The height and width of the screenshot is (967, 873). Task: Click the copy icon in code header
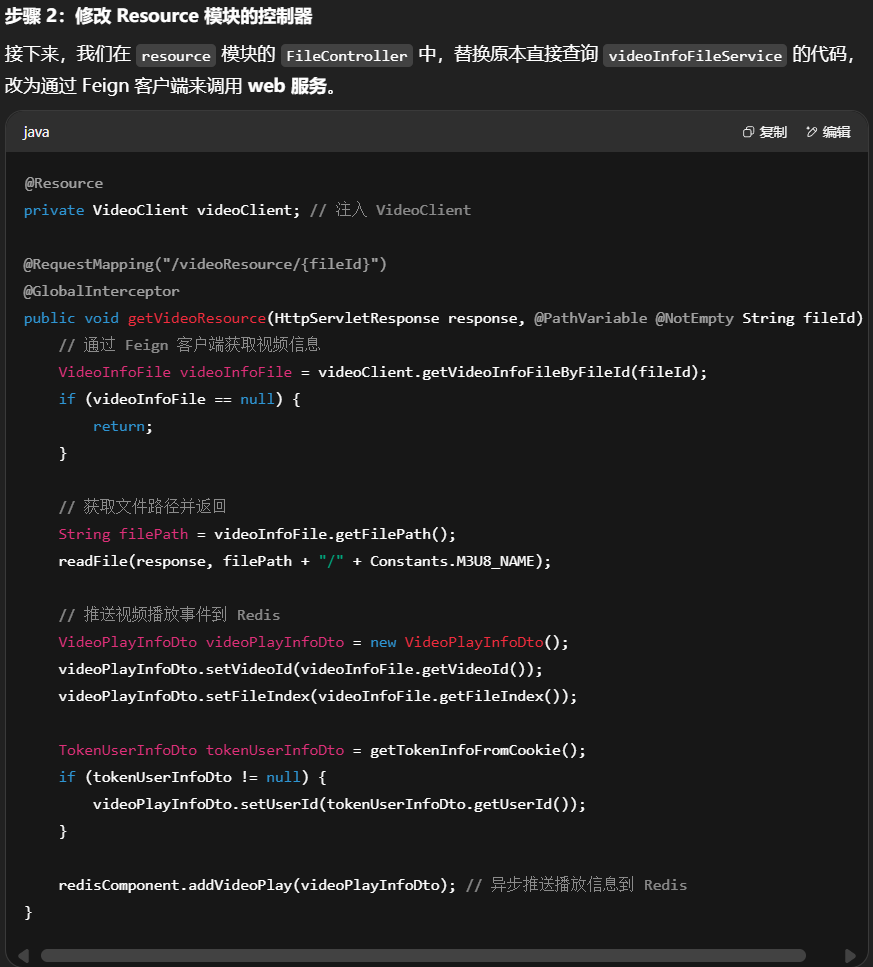748,132
